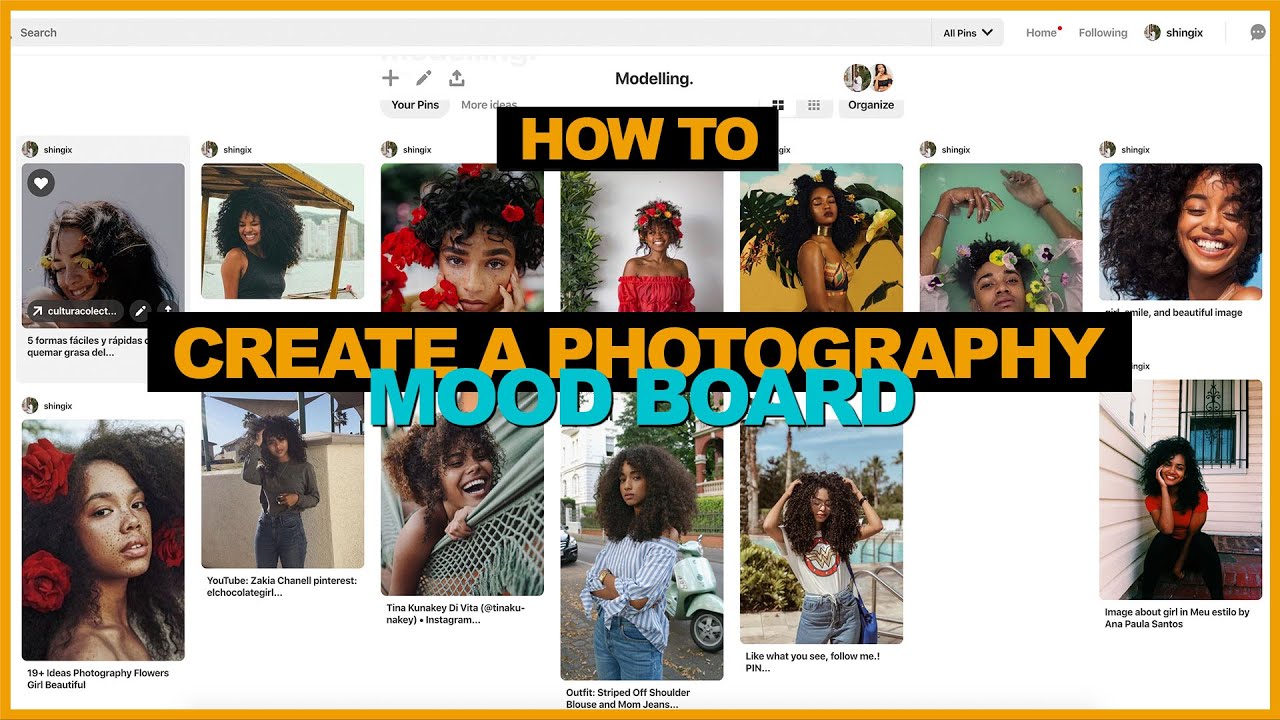Open the pin of woman under beach shelter

coord(282,231)
